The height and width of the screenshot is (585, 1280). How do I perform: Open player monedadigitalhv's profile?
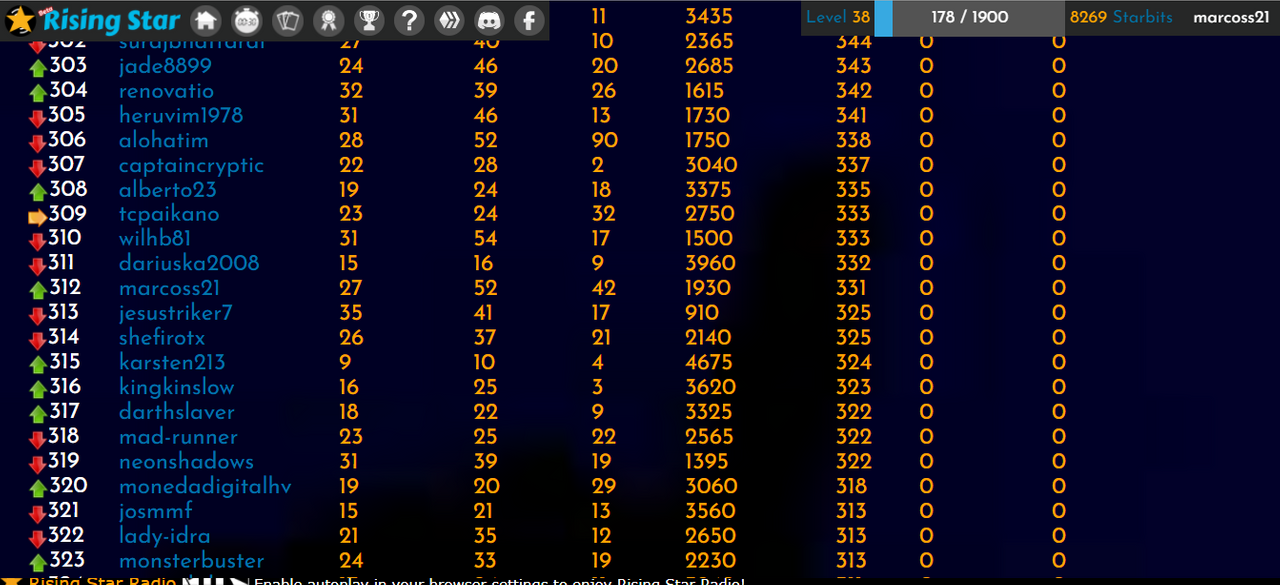click(x=205, y=487)
